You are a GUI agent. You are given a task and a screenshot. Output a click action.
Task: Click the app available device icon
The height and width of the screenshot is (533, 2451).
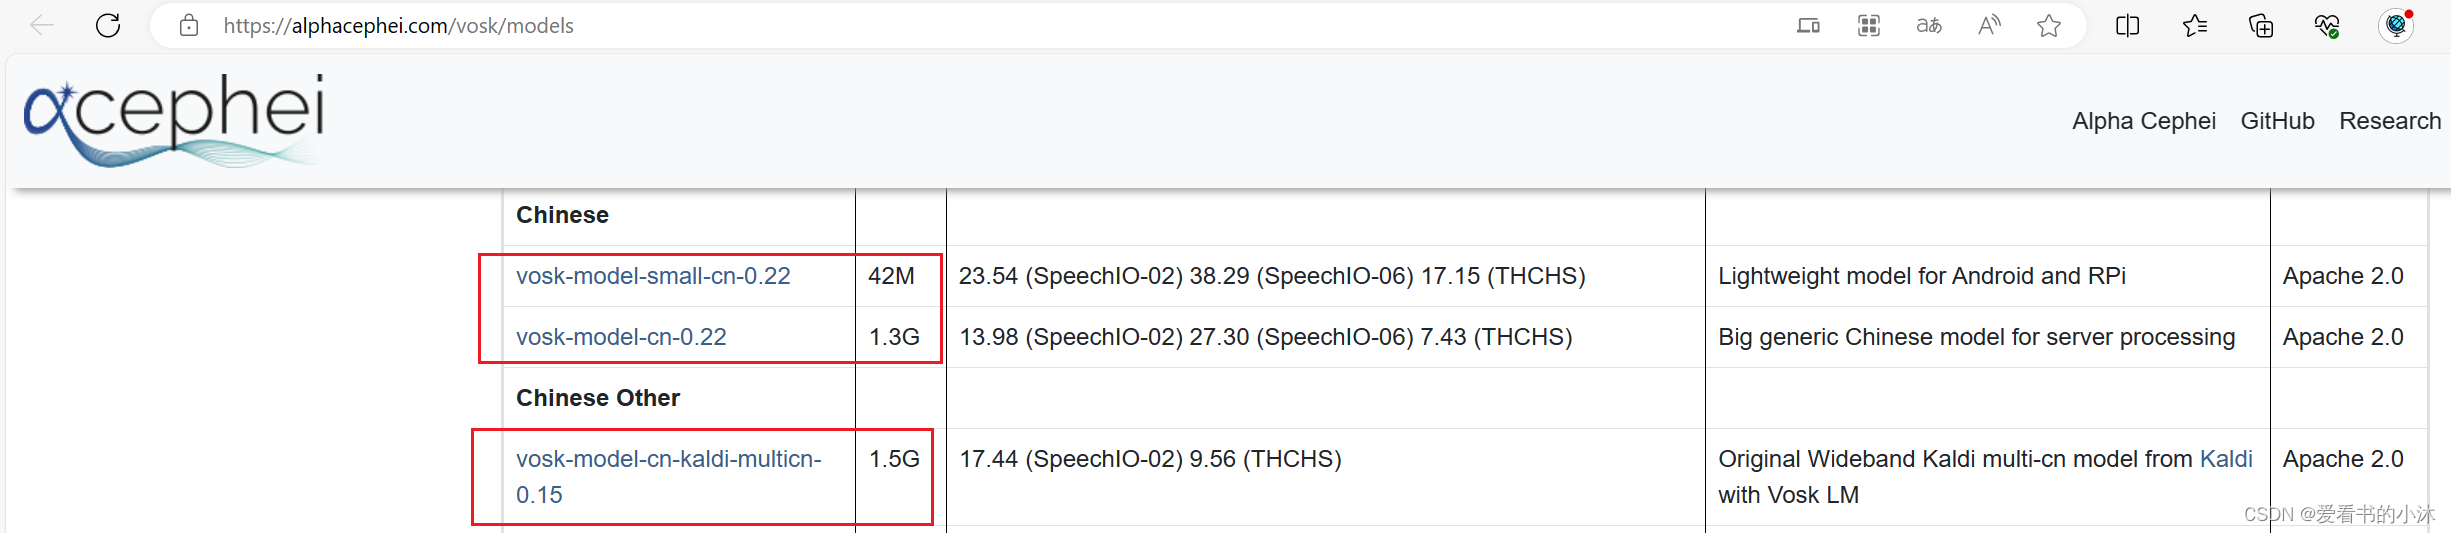[x=1808, y=25]
